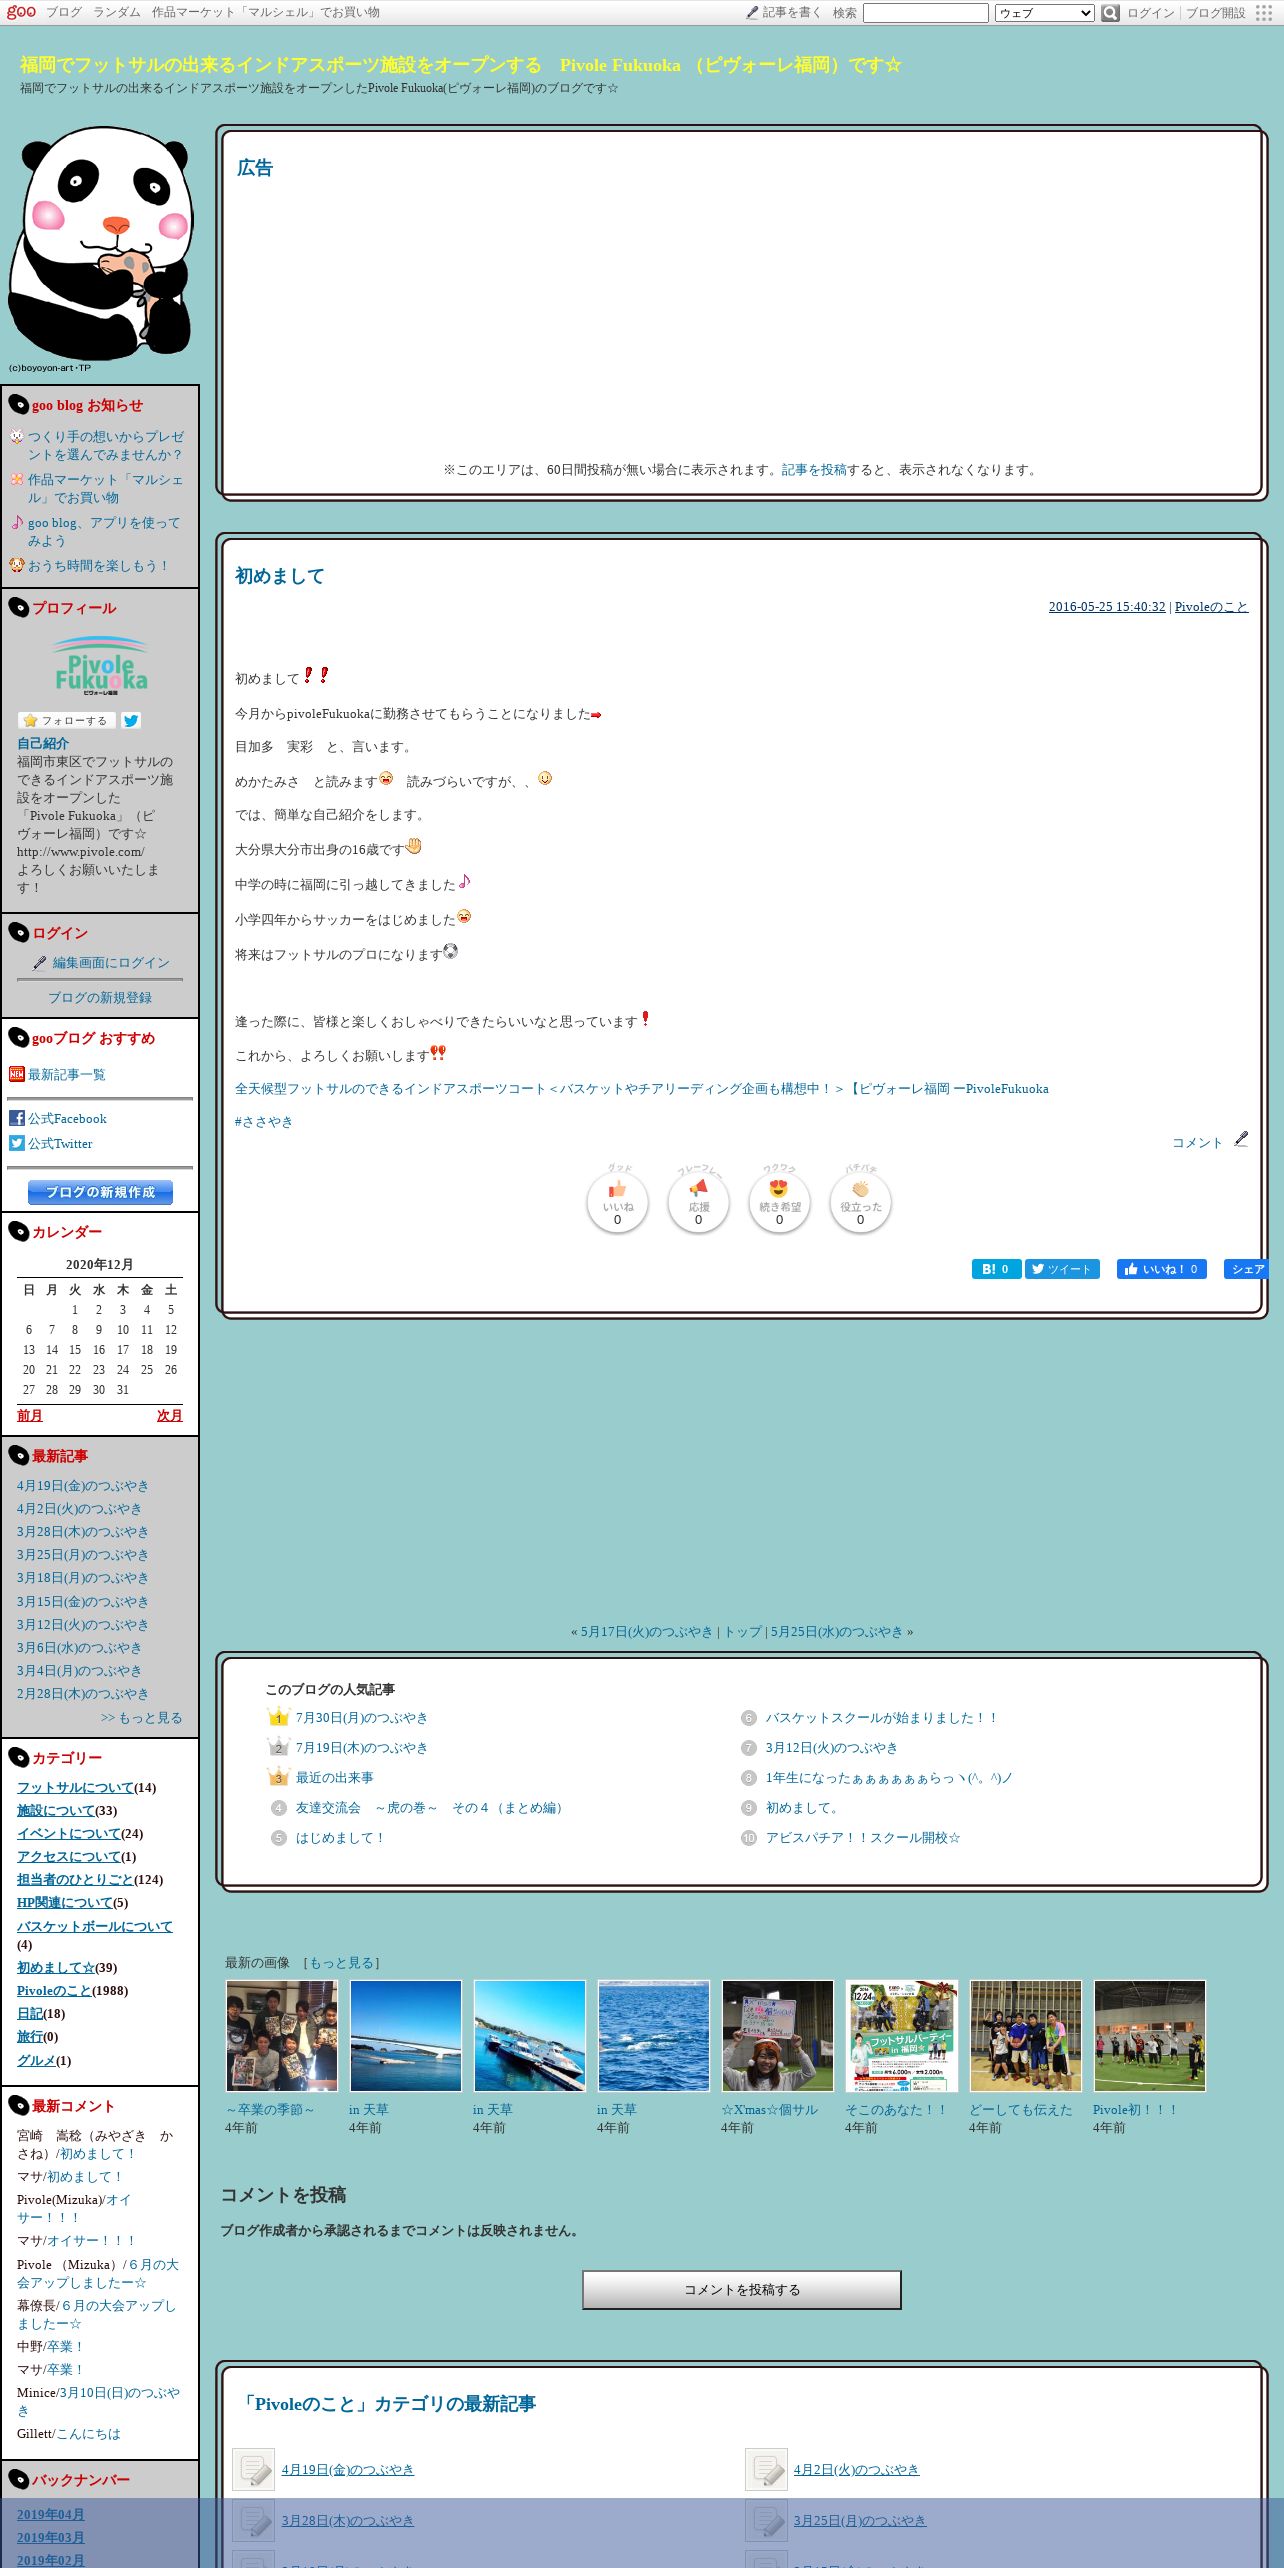The image size is (1284, 2568).
Task: Open the ウェブ search scope dropdown
Action: (1045, 13)
